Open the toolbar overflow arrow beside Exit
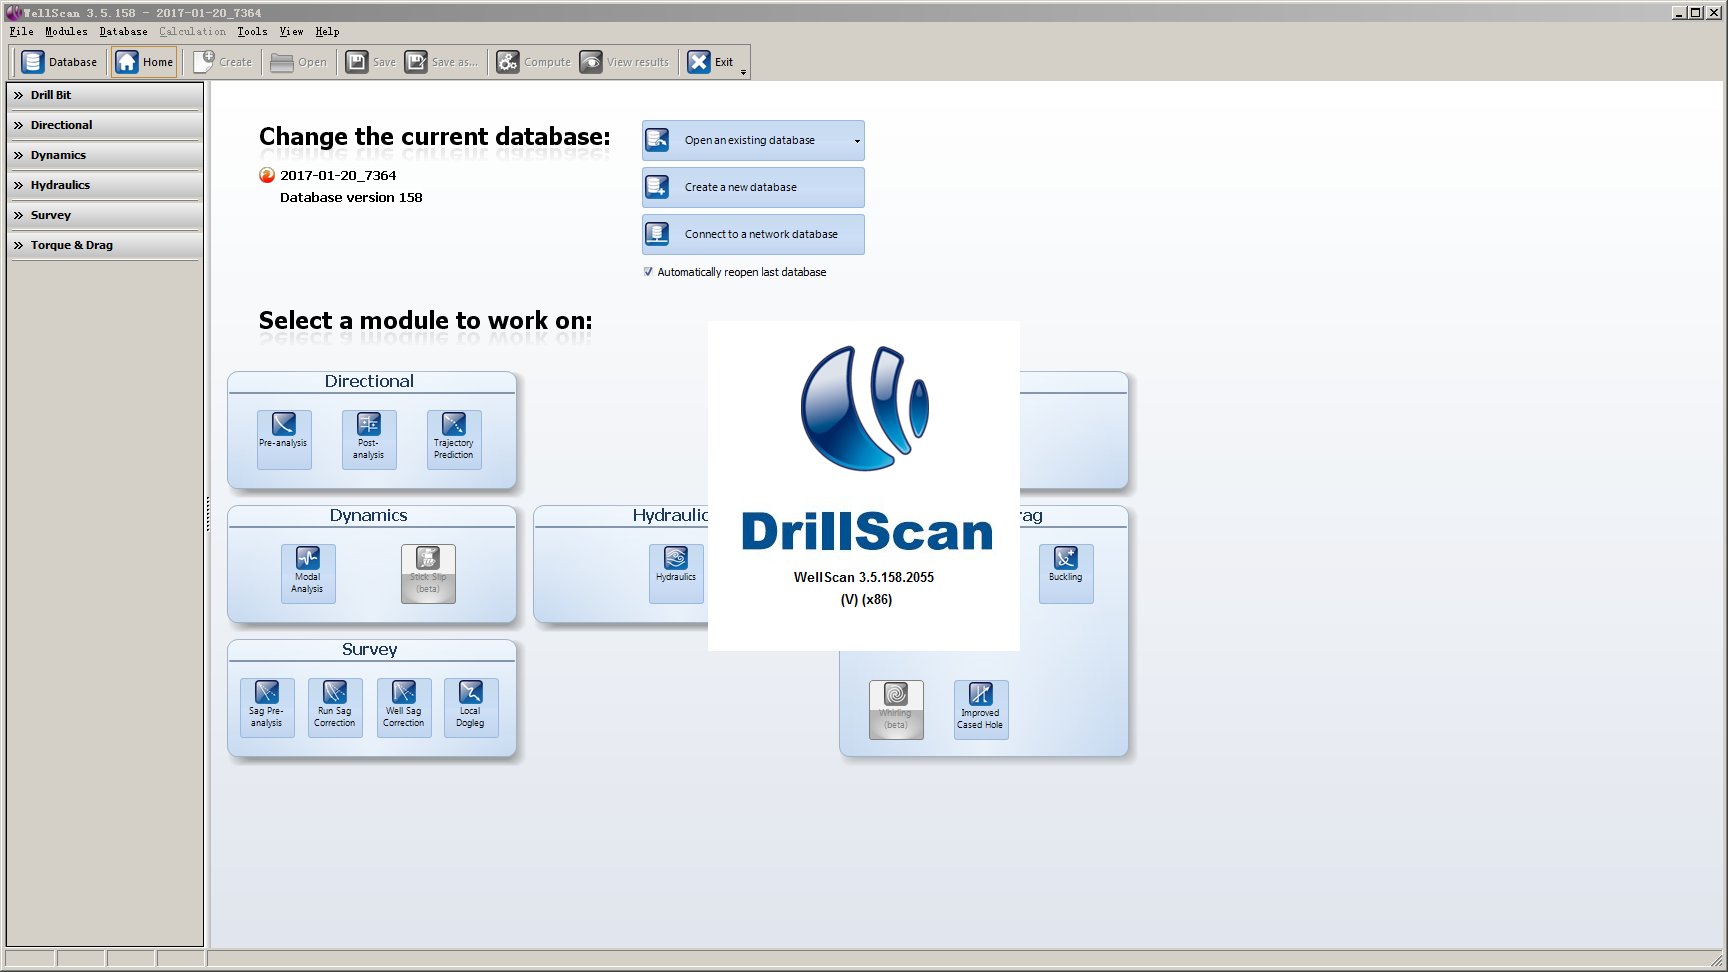This screenshot has height=972, width=1728. pyautogui.click(x=743, y=72)
